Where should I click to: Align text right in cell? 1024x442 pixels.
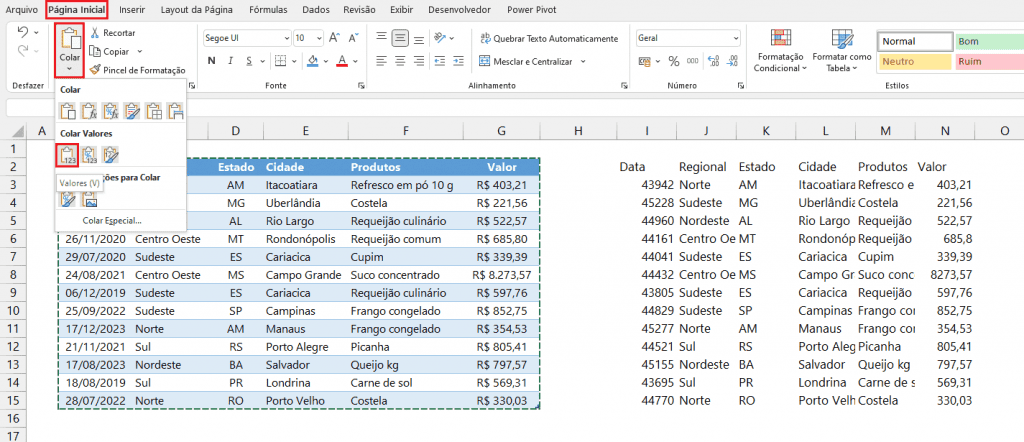pos(419,61)
